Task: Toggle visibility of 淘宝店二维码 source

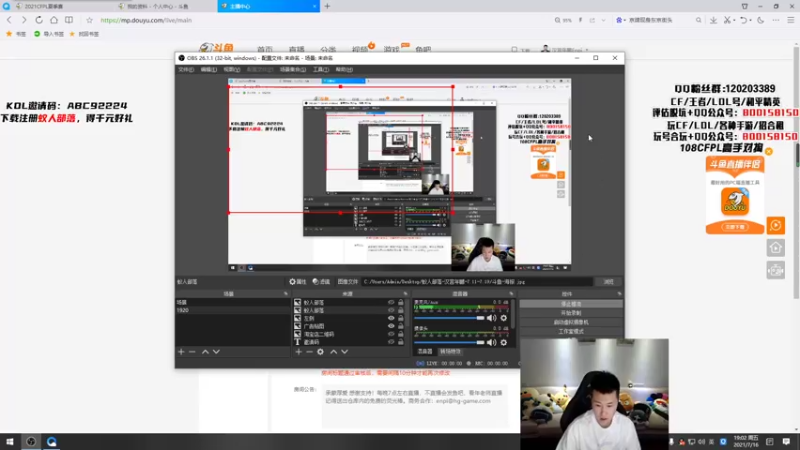Action: click(x=391, y=334)
